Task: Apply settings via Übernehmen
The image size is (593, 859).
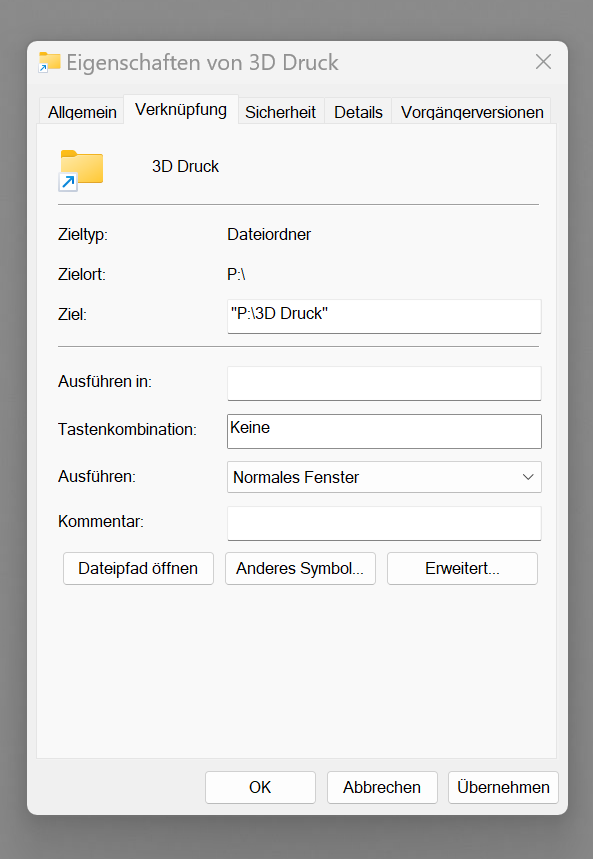Action: [x=503, y=787]
